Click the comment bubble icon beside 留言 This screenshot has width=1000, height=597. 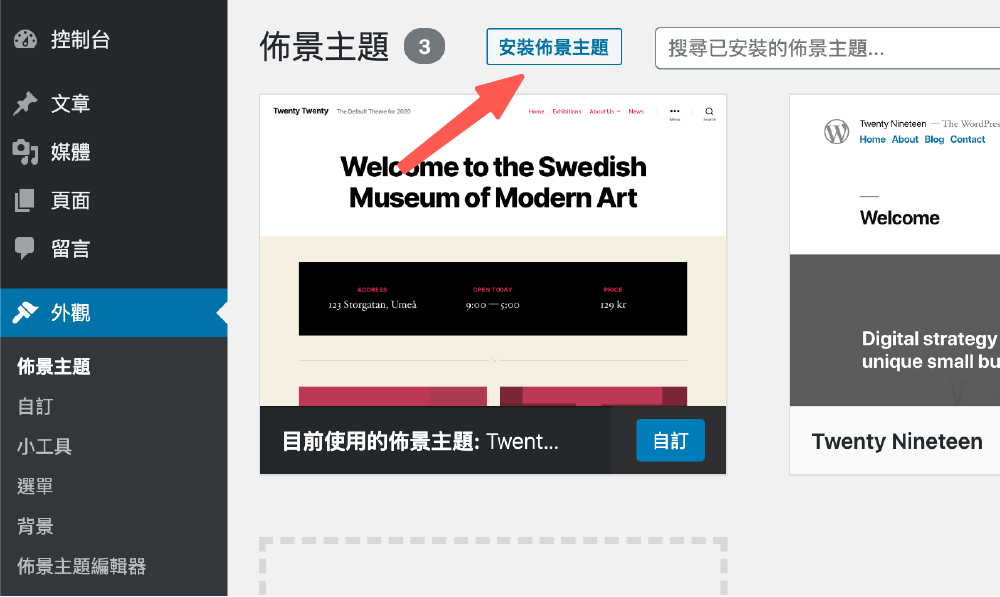pyautogui.click(x=25, y=249)
